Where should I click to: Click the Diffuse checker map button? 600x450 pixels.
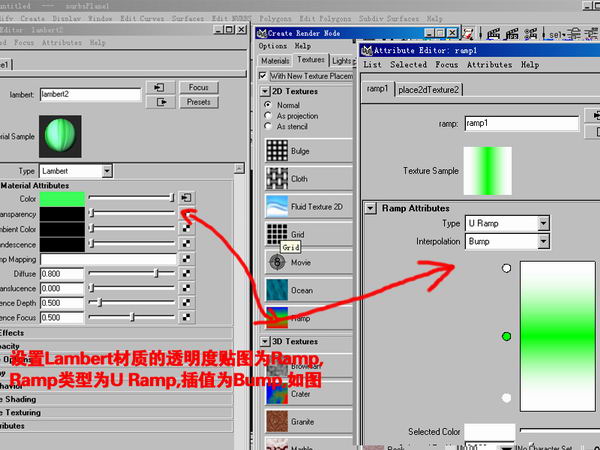coord(186,274)
